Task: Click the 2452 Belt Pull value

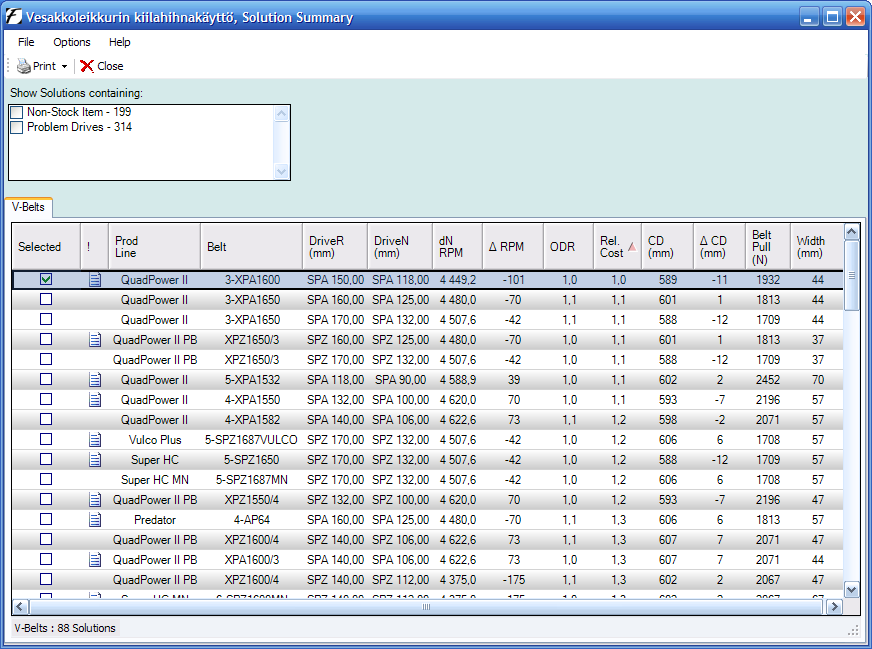Action: 767,380
